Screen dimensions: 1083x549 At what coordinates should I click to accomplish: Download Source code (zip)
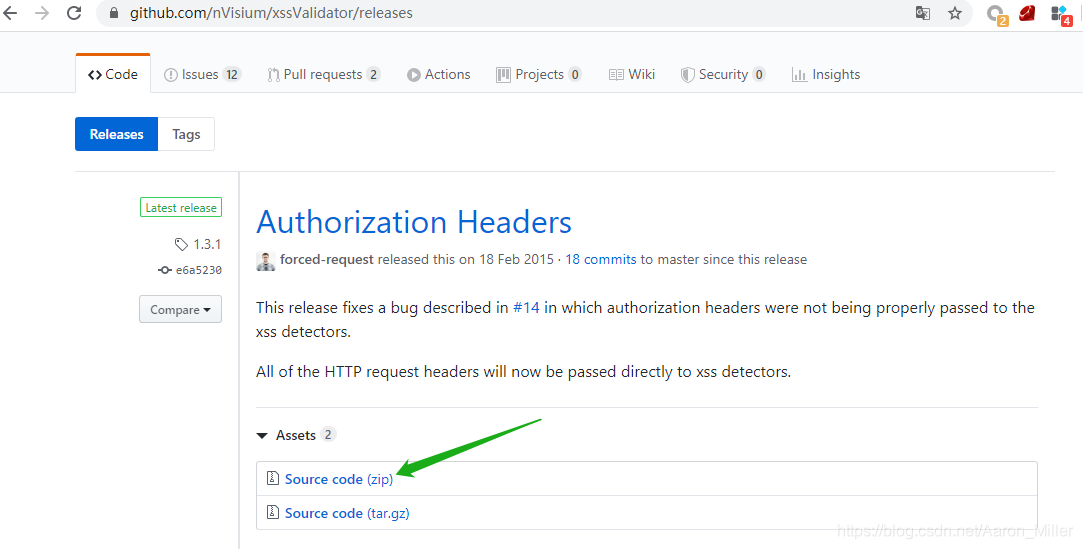339,479
